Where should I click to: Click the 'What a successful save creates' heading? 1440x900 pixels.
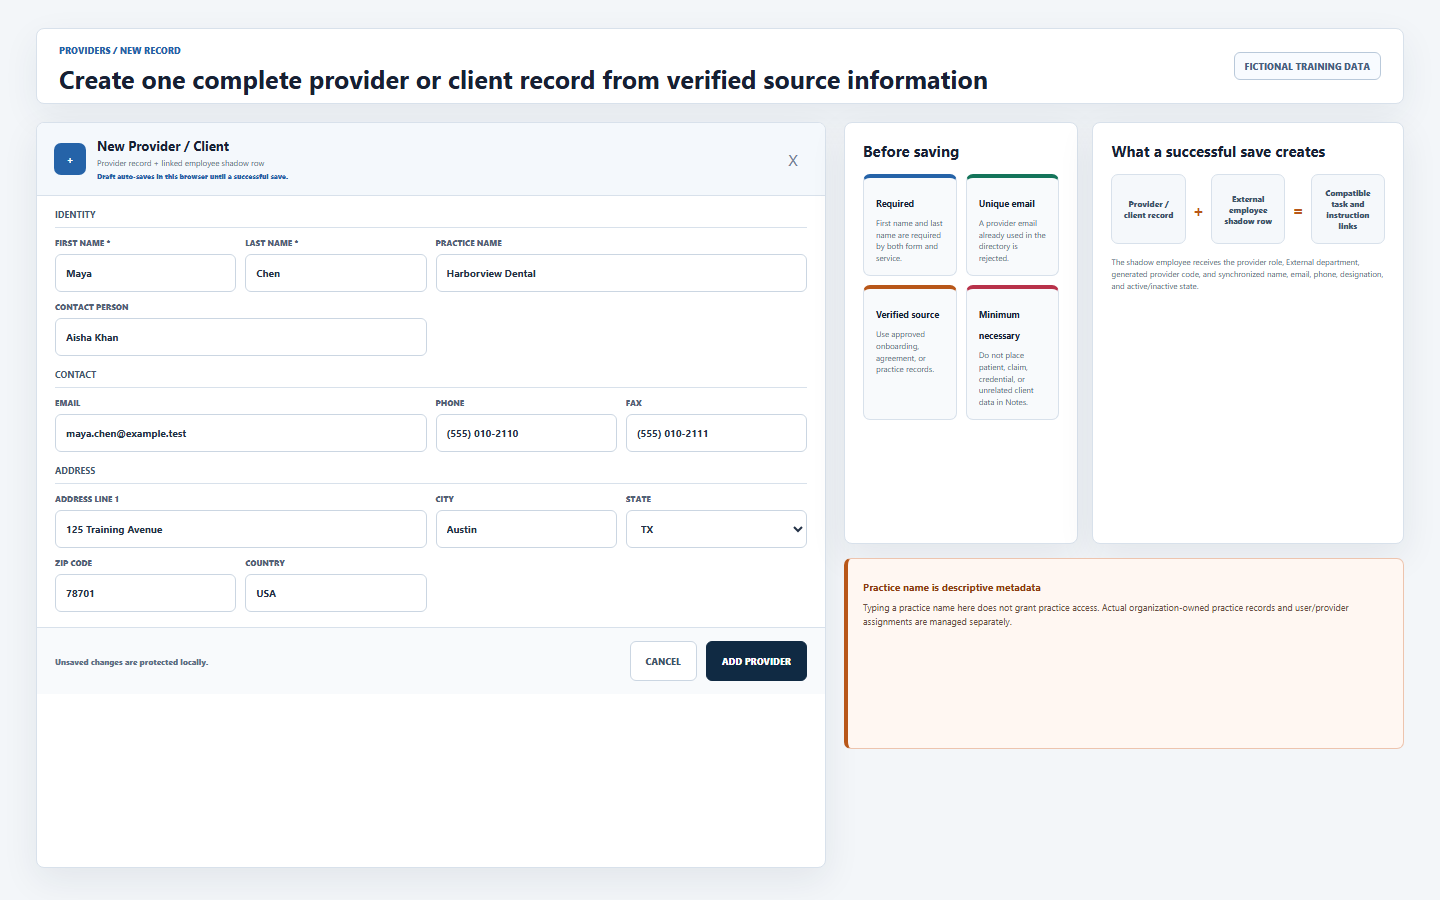[x=1218, y=152]
